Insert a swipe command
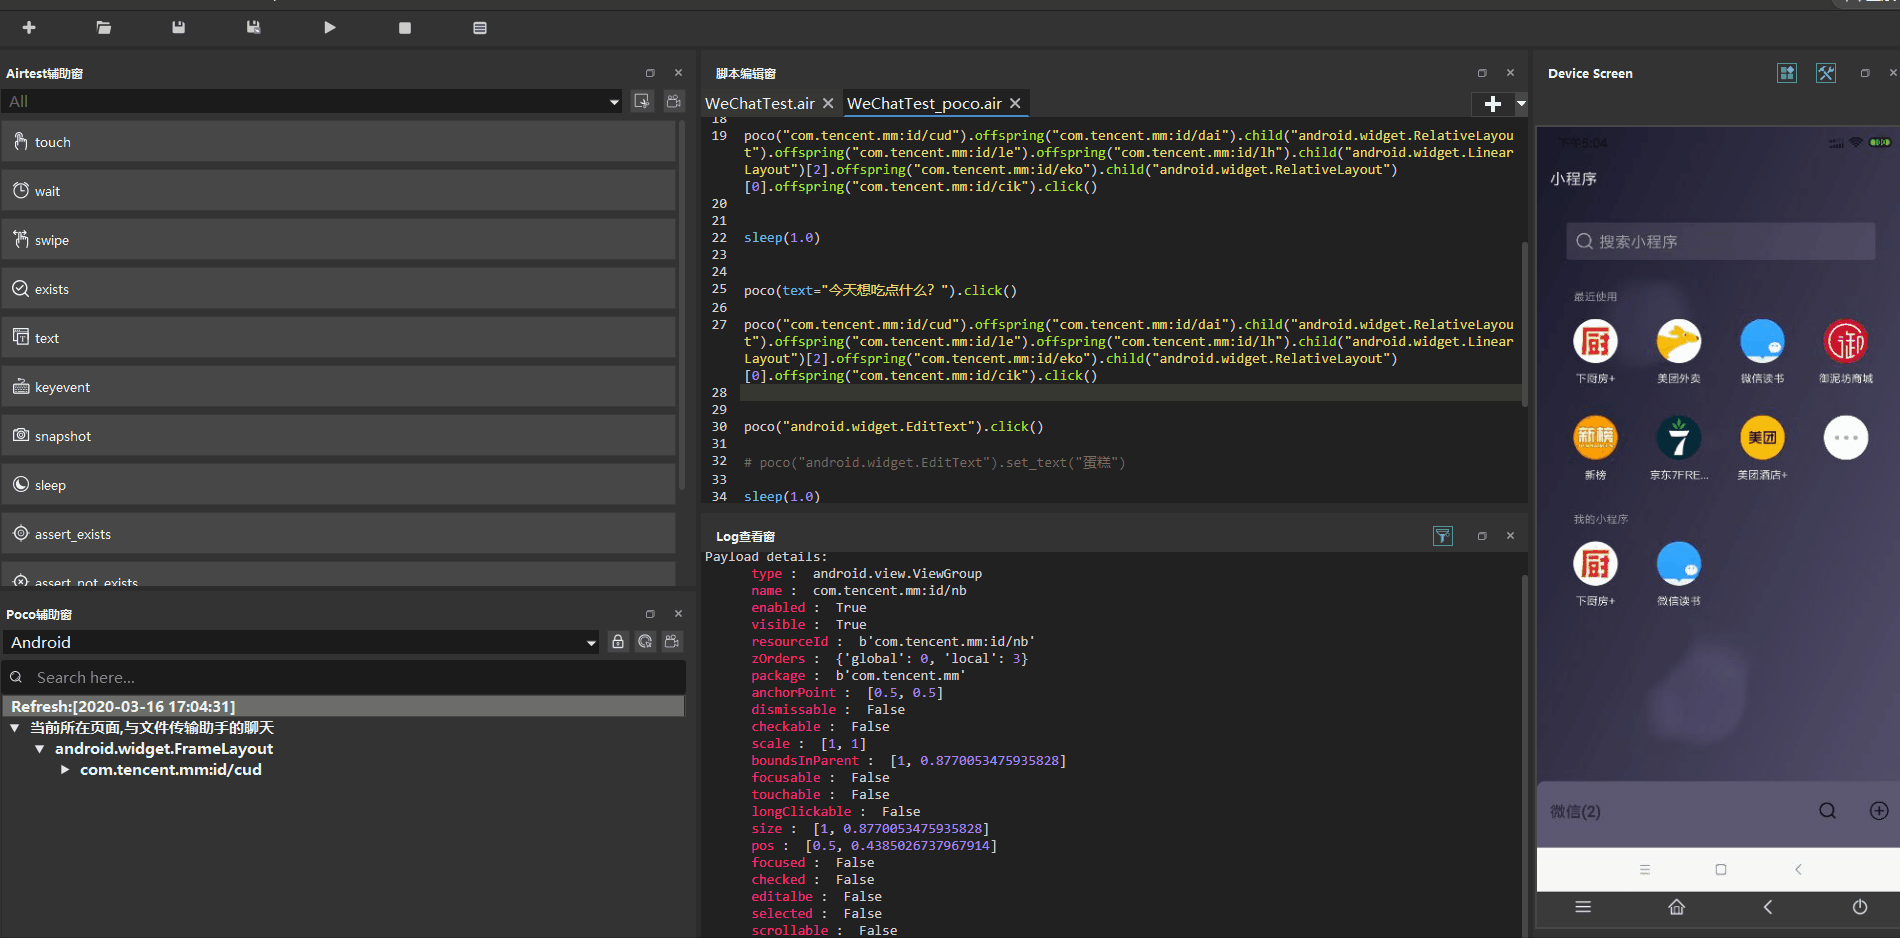Screen dimensions: 1900x938 [x=338, y=240]
